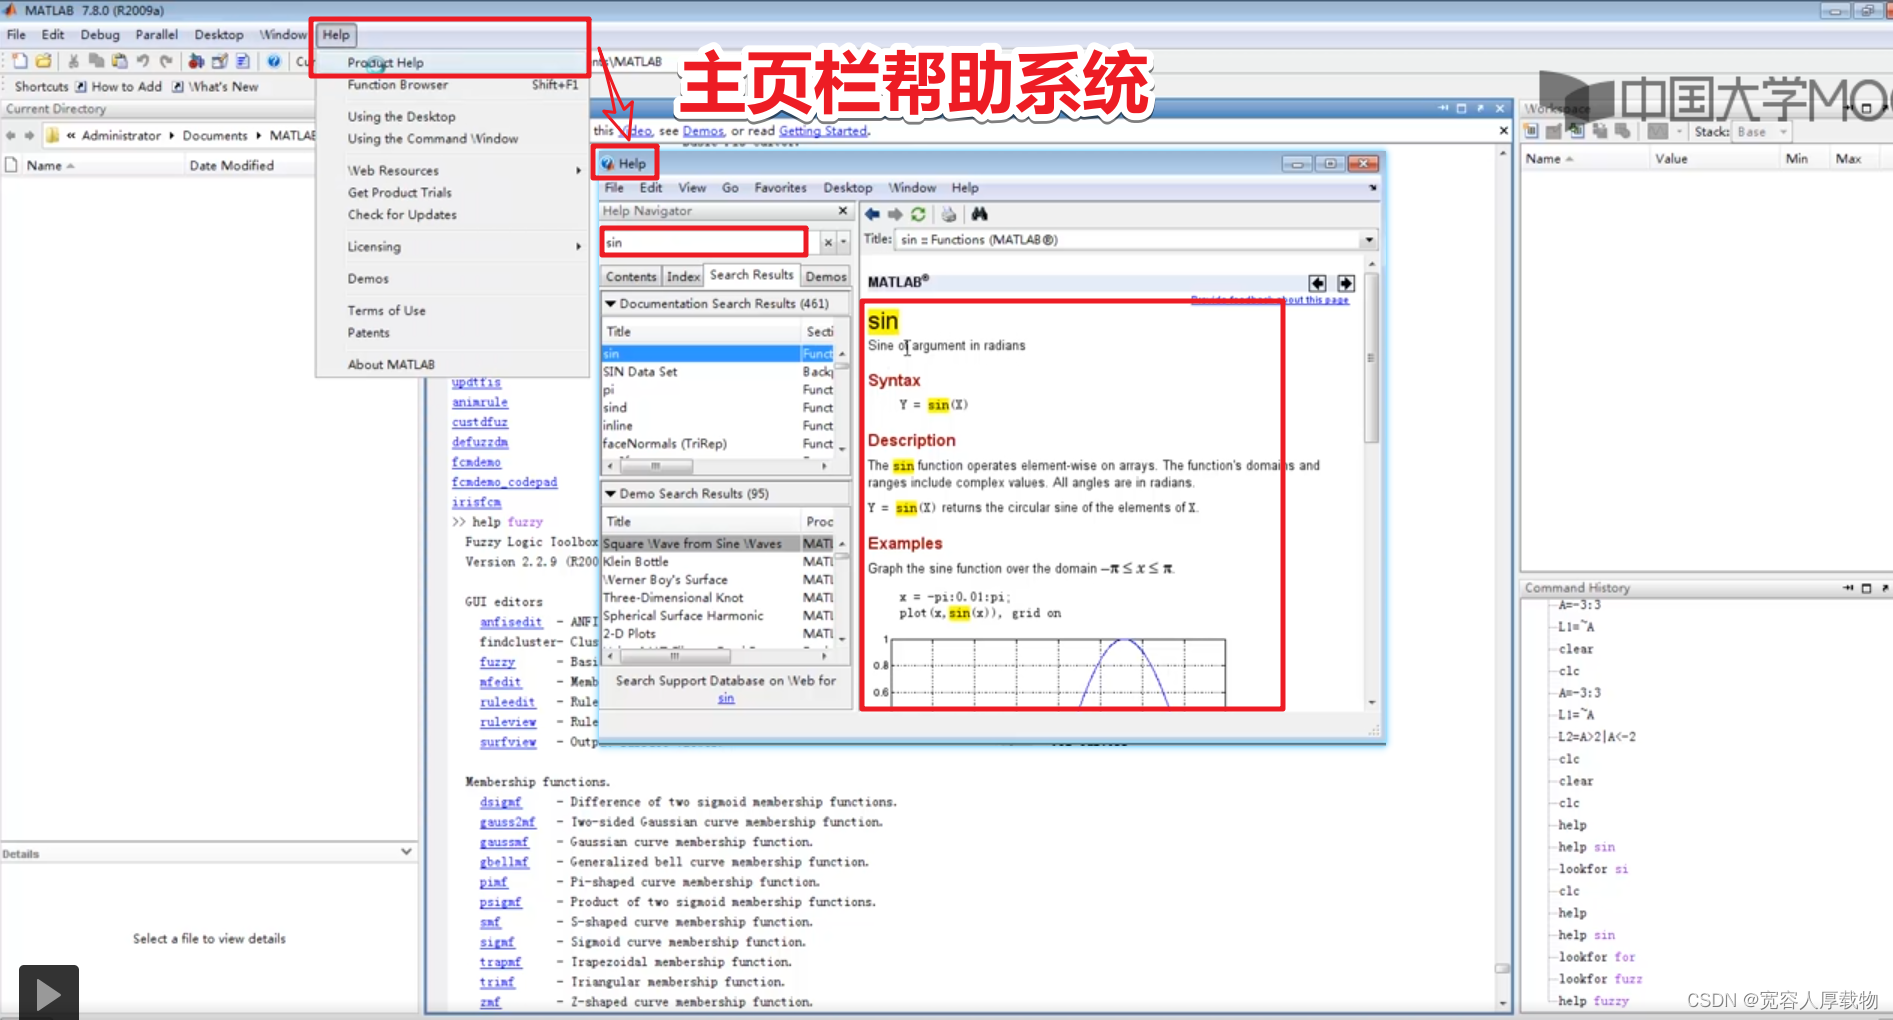
Task: Click the video play button overlay
Action: (48, 993)
